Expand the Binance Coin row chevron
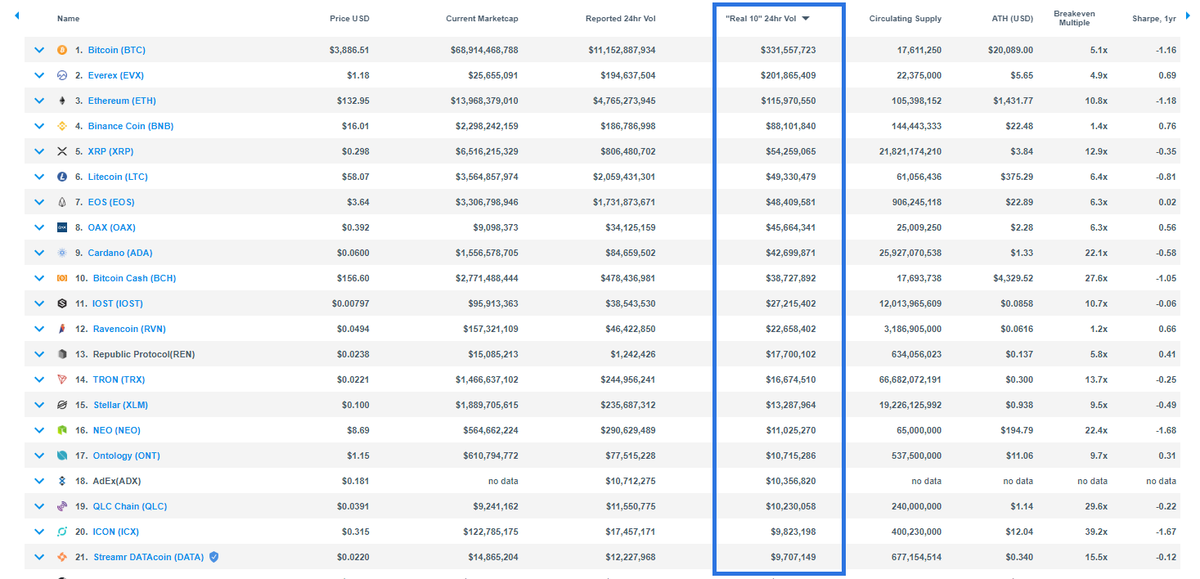This screenshot has height=579, width=1200. pyautogui.click(x=39, y=126)
